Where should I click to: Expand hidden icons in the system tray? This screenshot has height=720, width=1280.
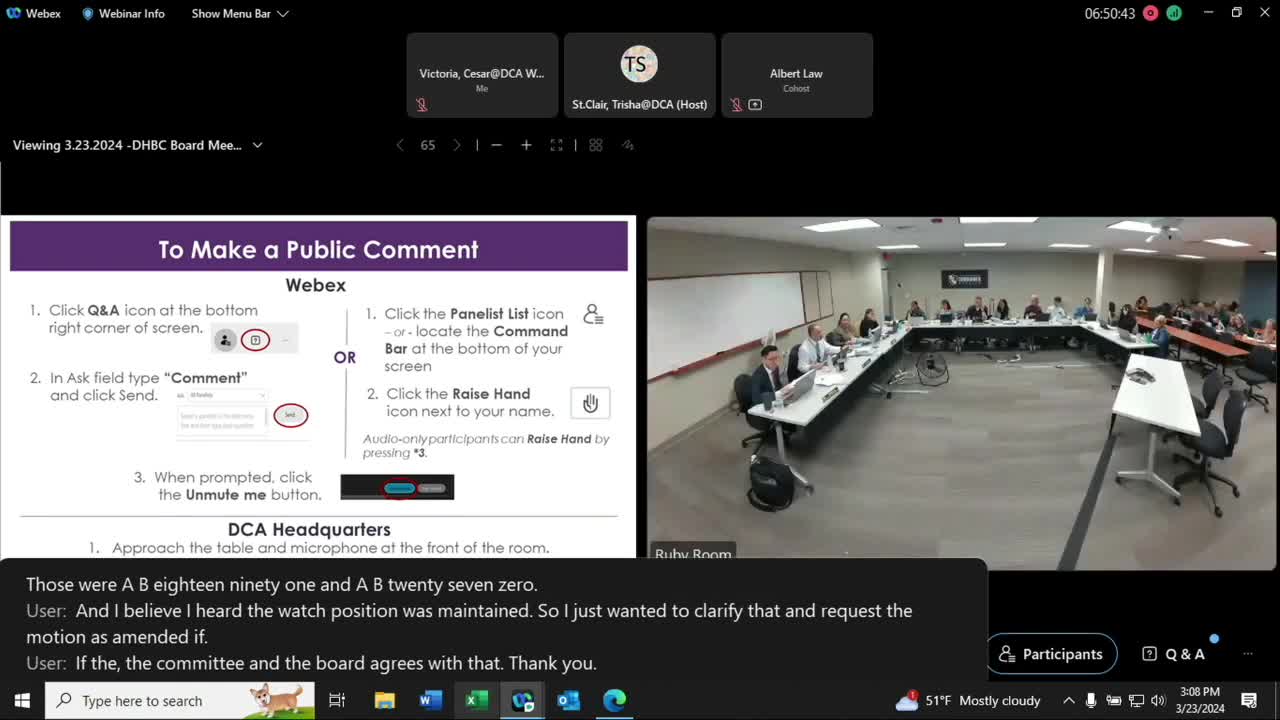(1068, 700)
